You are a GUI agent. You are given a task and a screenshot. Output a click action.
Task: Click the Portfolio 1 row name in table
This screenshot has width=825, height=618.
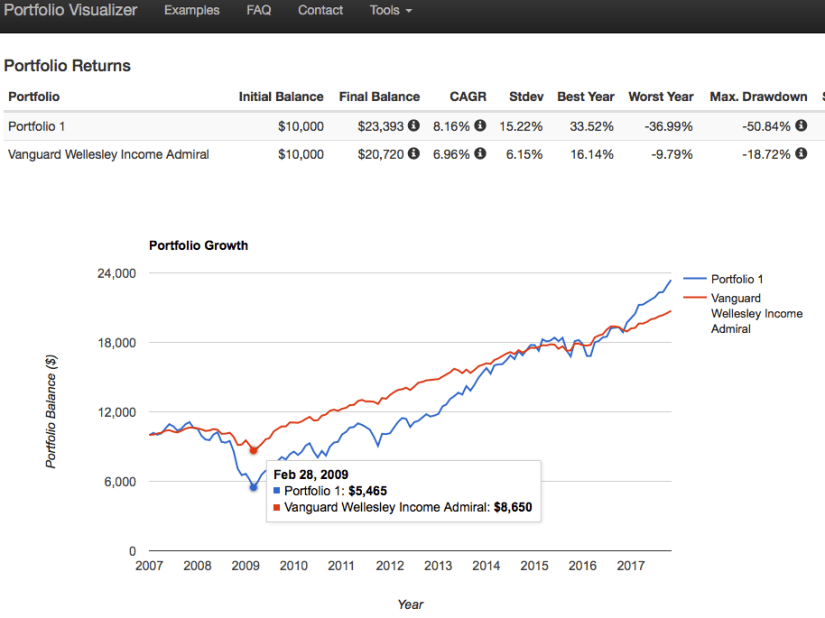[x=36, y=127]
